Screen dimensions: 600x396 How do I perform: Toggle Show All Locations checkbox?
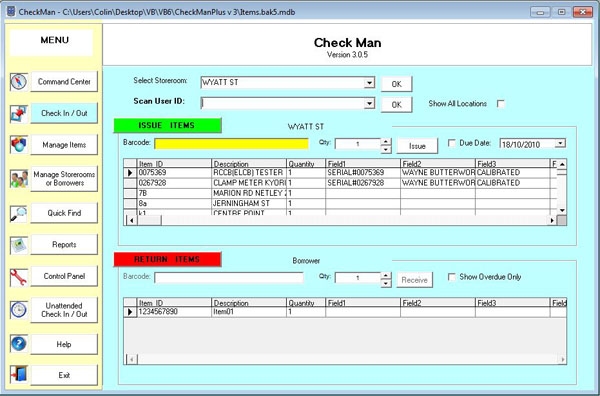501,104
